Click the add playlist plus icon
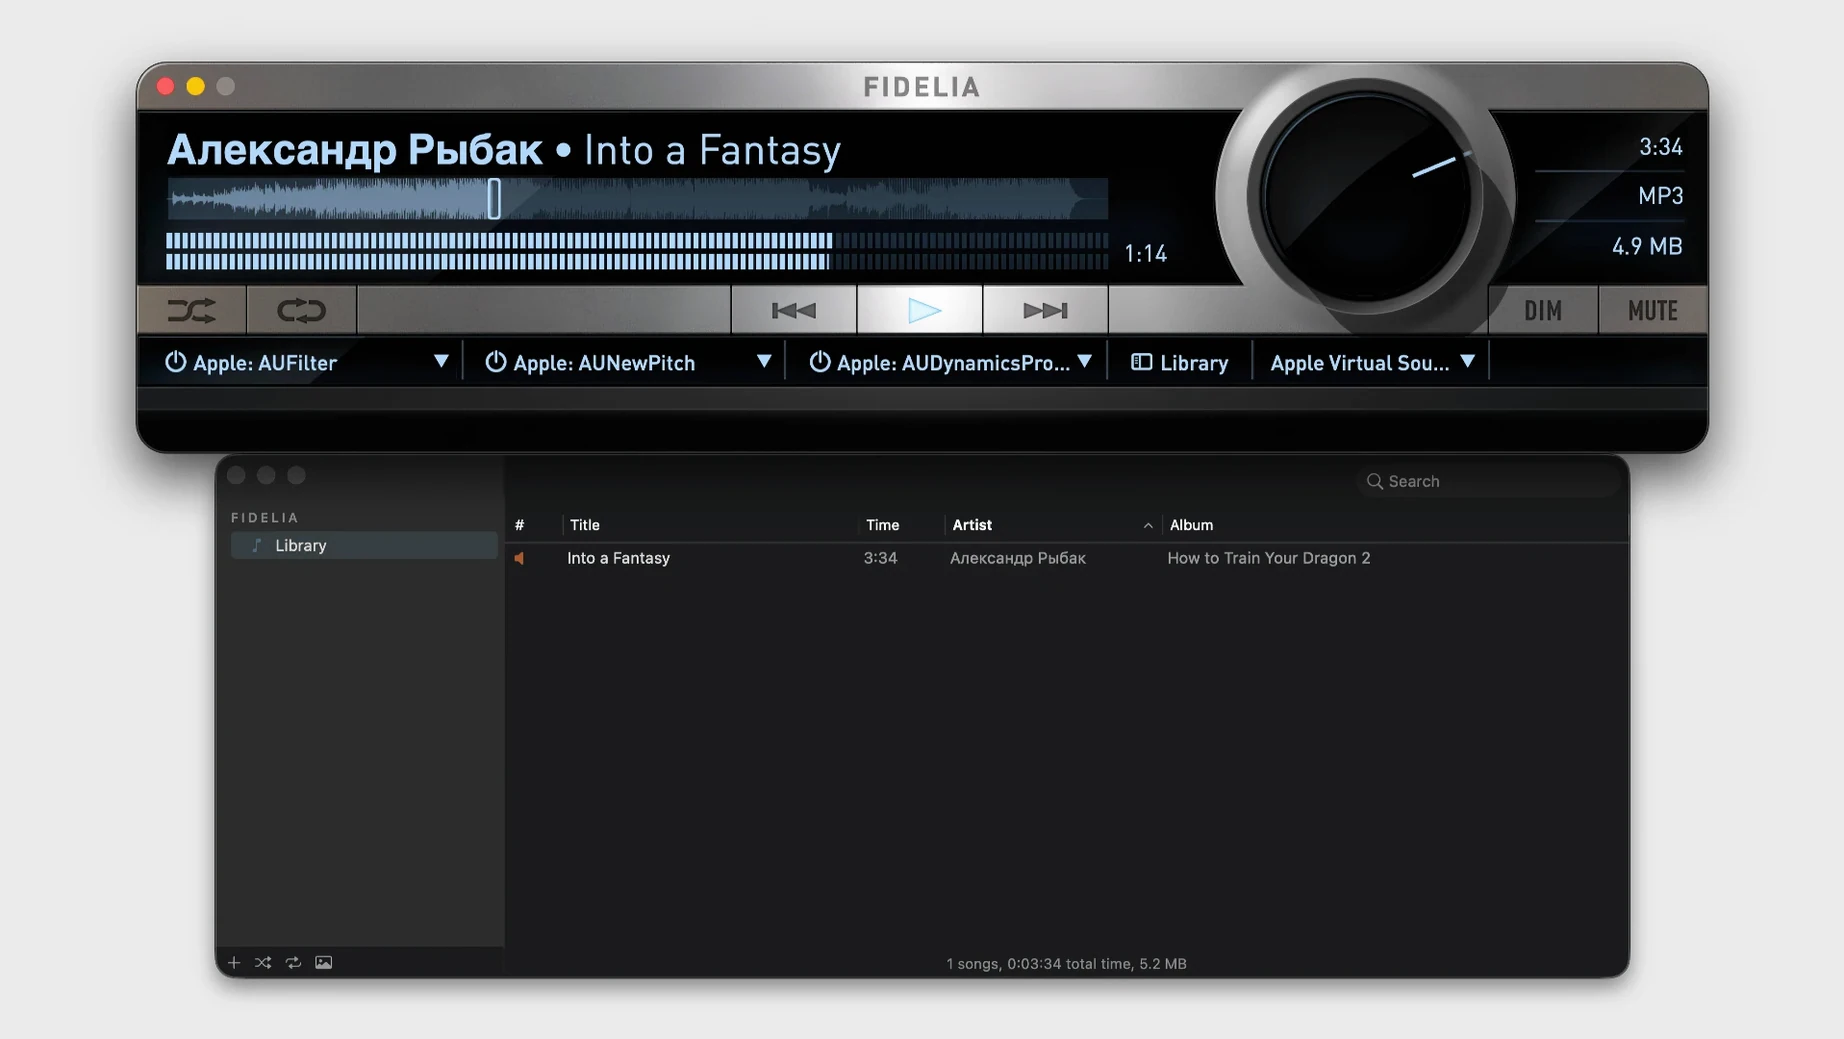 click(x=234, y=963)
